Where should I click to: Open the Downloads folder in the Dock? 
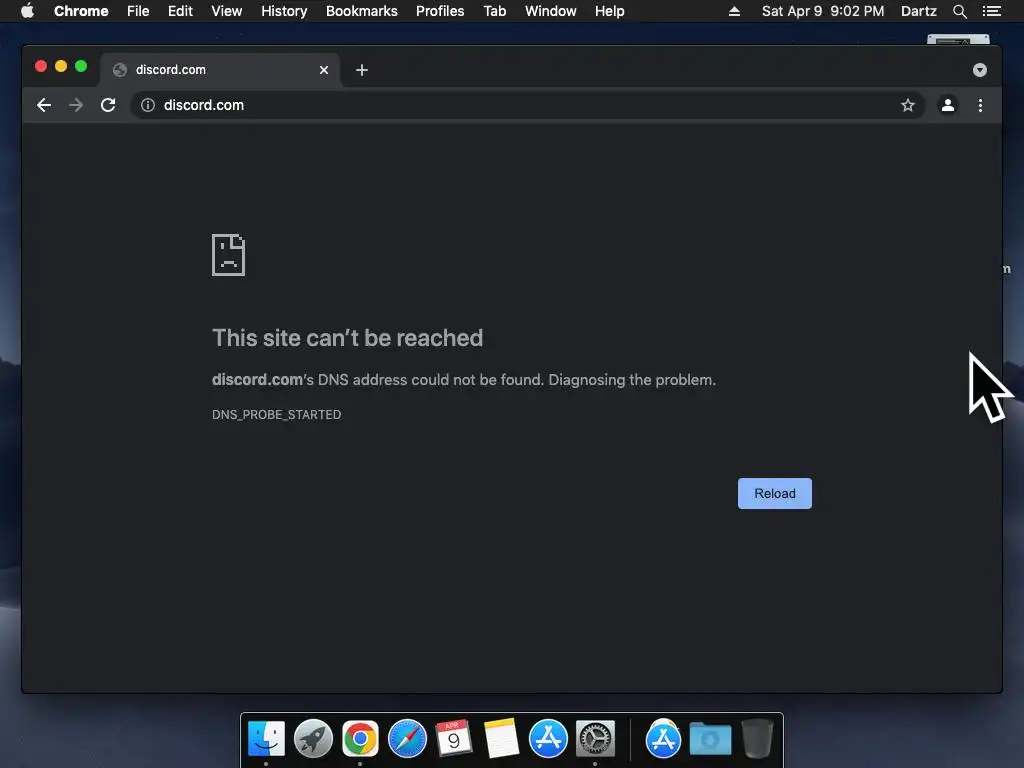pos(711,739)
